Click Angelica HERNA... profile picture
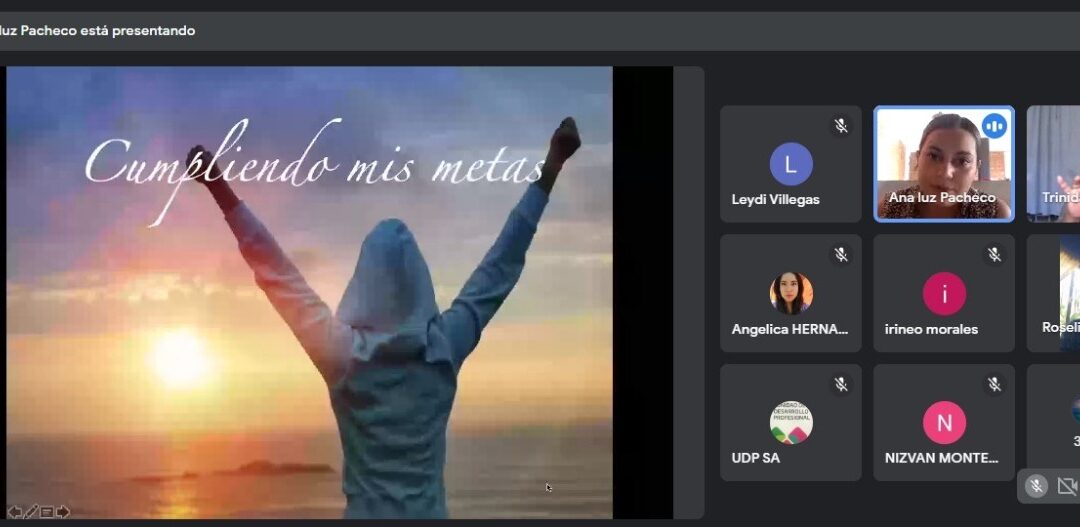Image resolution: width=1080 pixels, height=527 pixels. (x=791, y=293)
